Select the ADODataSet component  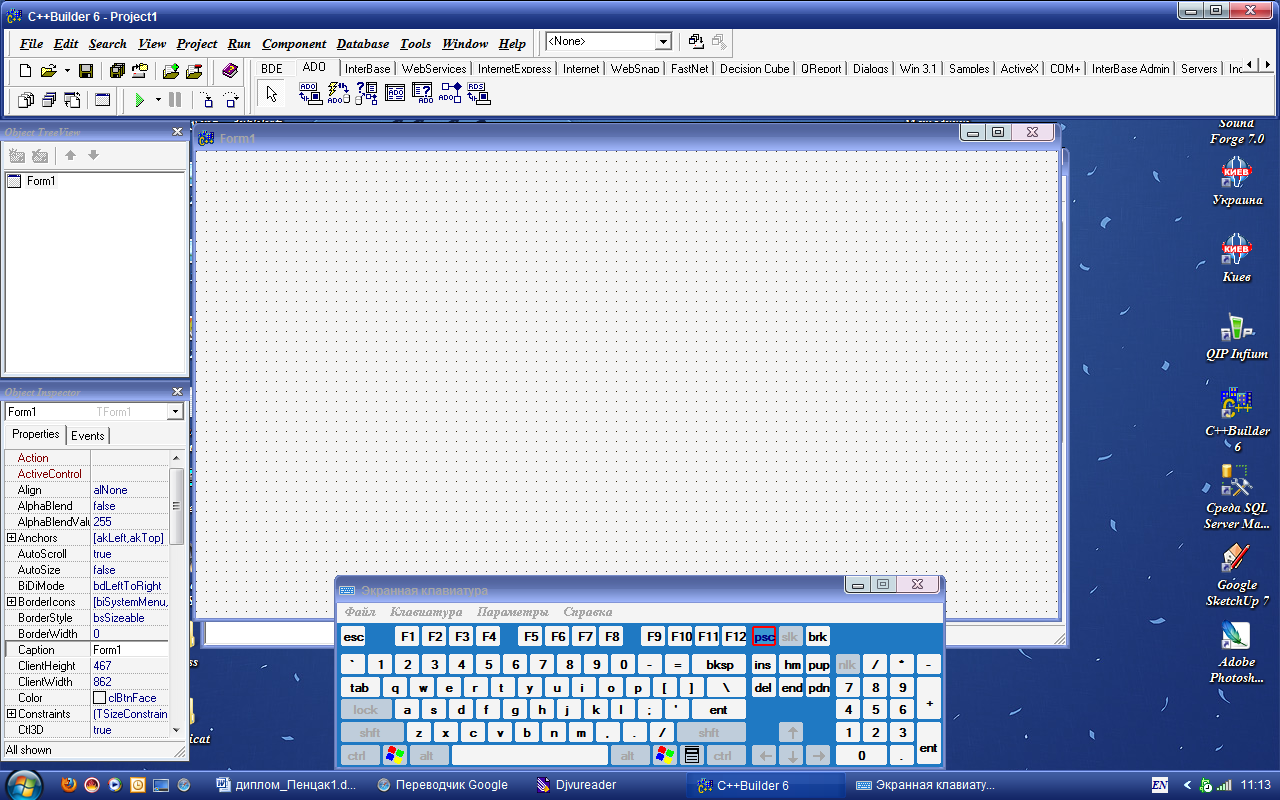pos(366,94)
